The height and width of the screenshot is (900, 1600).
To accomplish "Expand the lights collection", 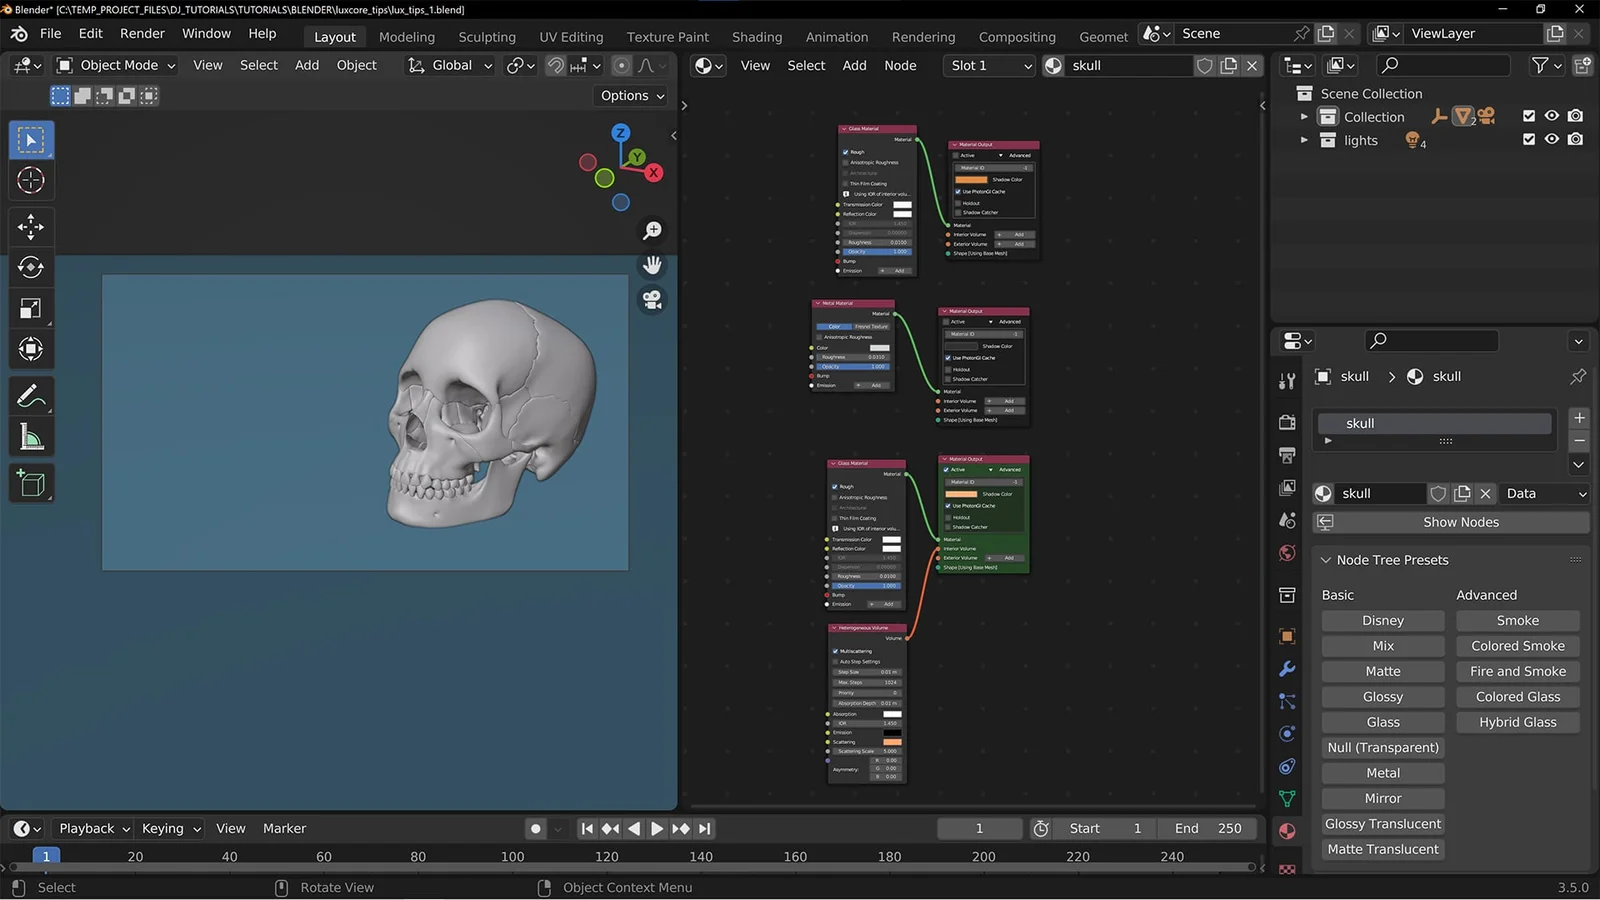I will click(x=1305, y=140).
